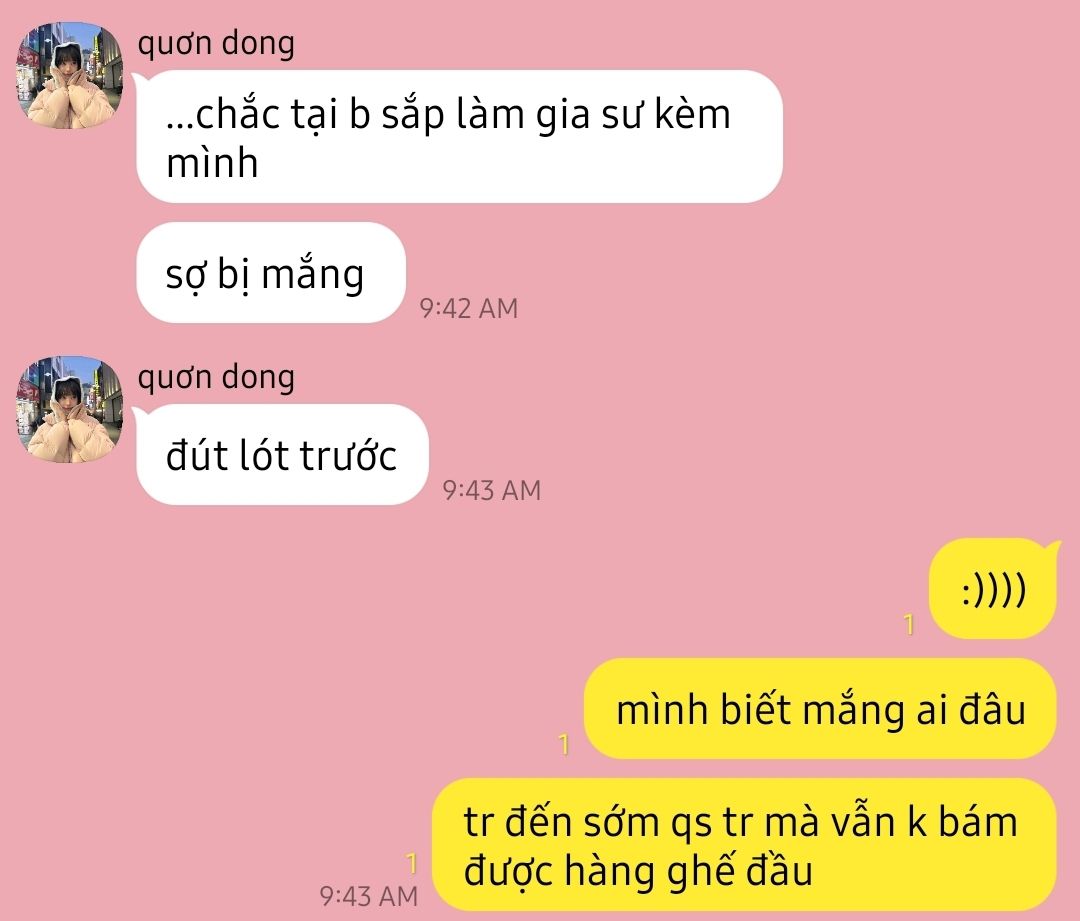1080x921 pixels.
Task: Select the 'sợ bị mắng' message bubble
Action: [x=271, y=273]
